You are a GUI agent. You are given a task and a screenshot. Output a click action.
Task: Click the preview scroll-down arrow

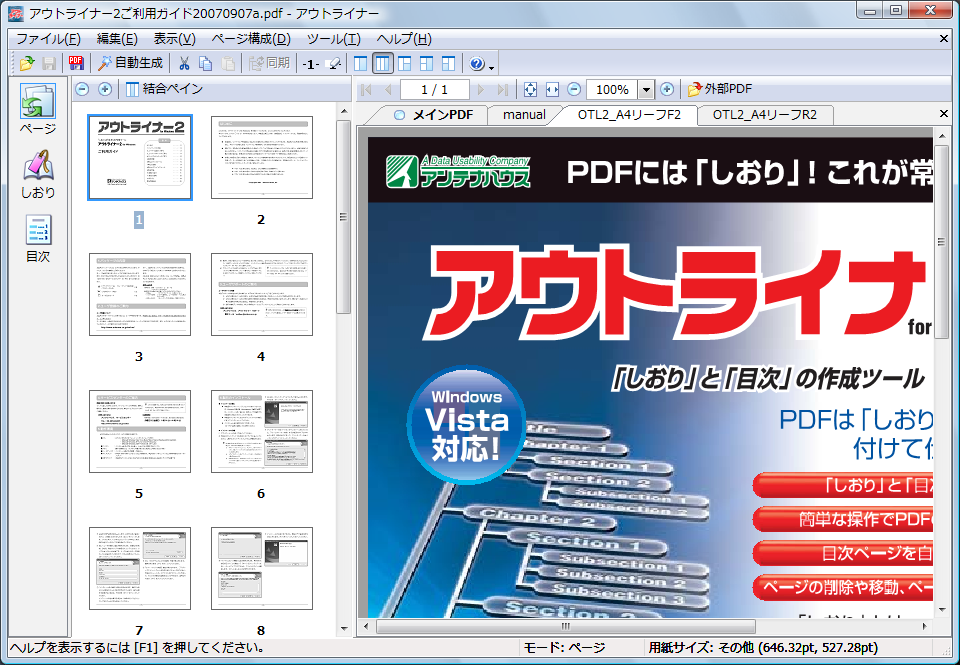pos(942,609)
